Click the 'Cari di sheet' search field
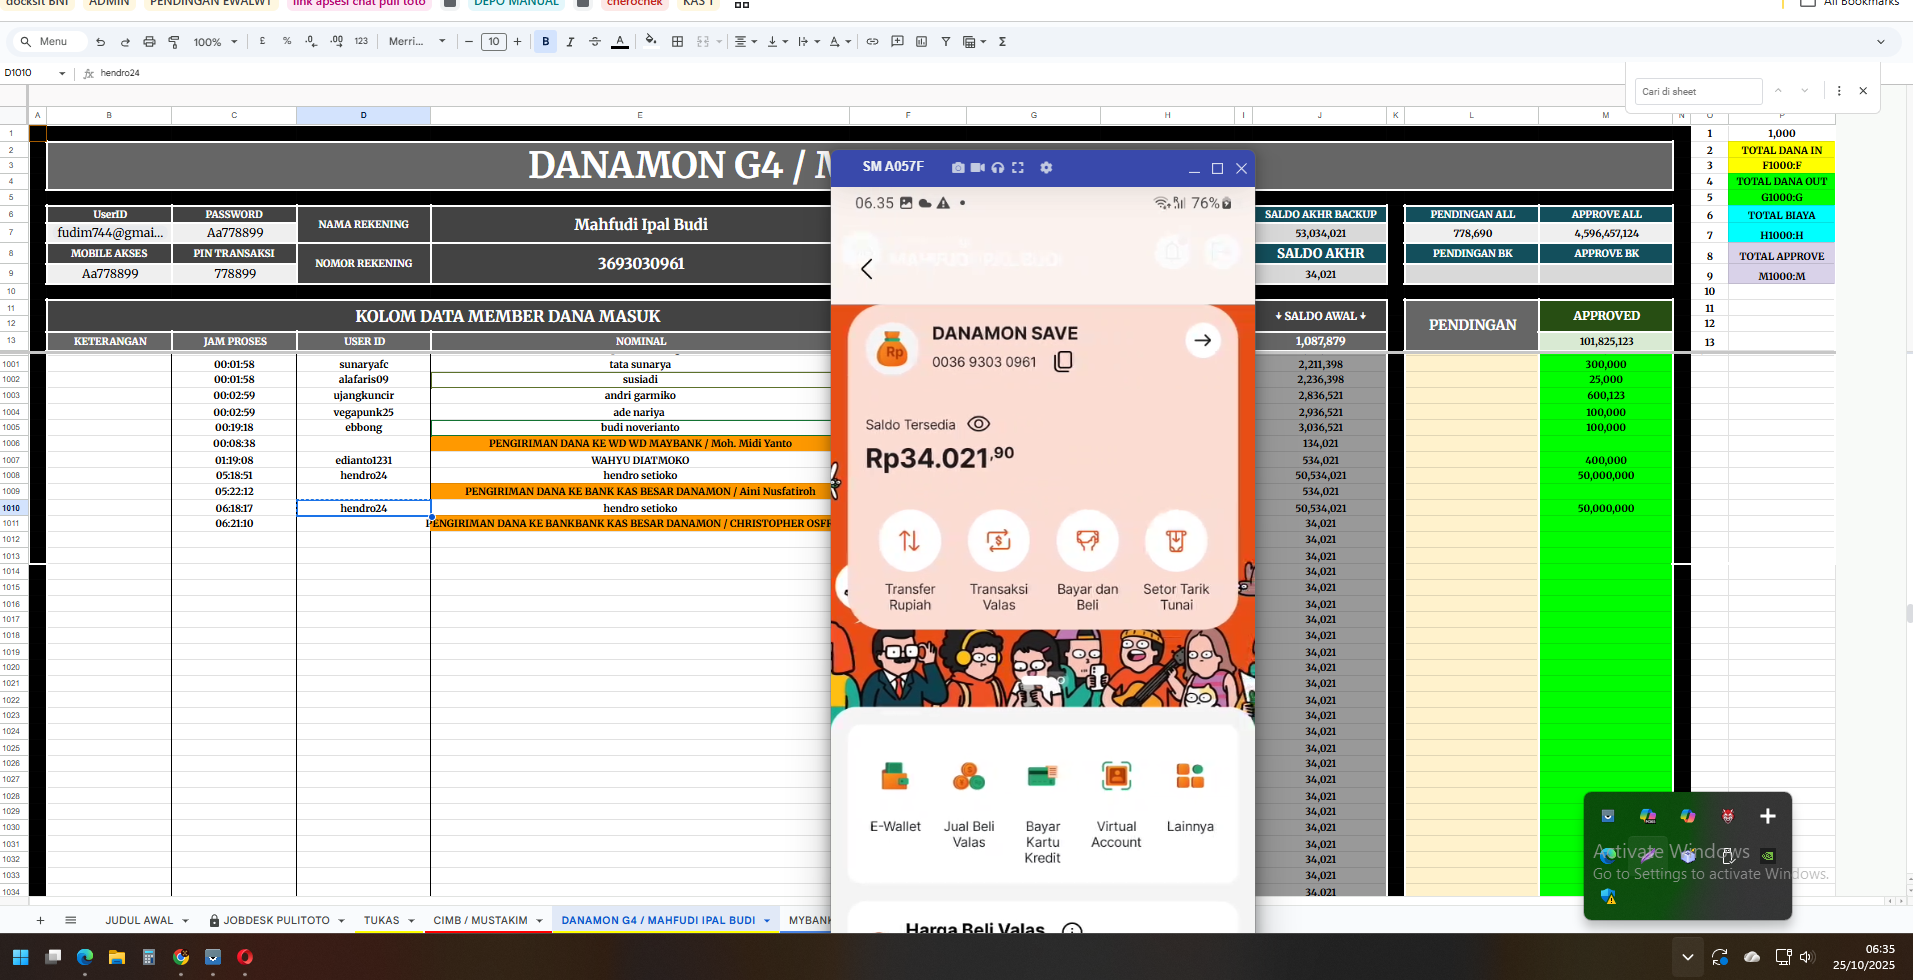 coord(1698,91)
